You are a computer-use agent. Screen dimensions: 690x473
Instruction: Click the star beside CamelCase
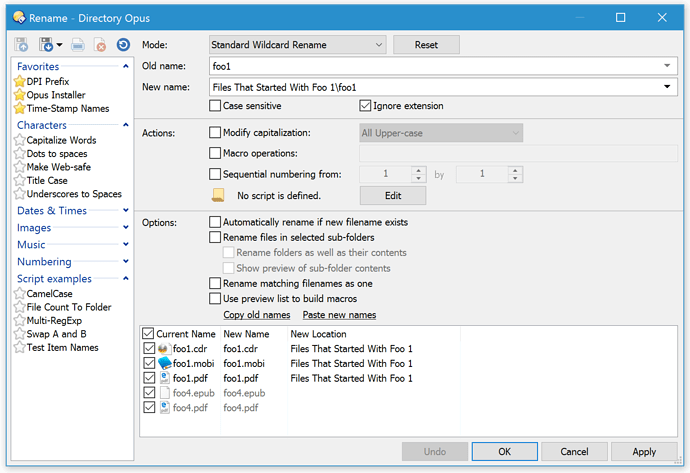pos(19,293)
